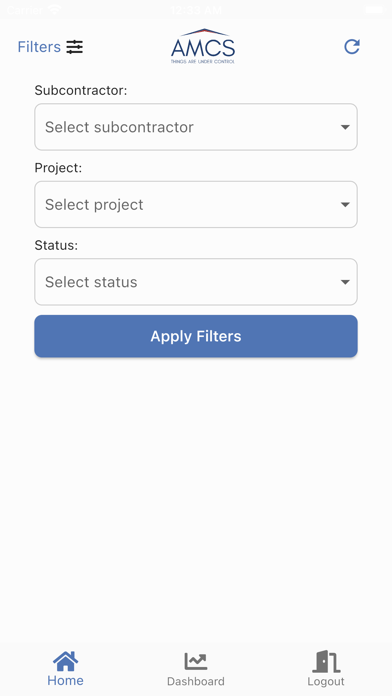
Task: Select the Home tab label
Action: click(x=65, y=680)
